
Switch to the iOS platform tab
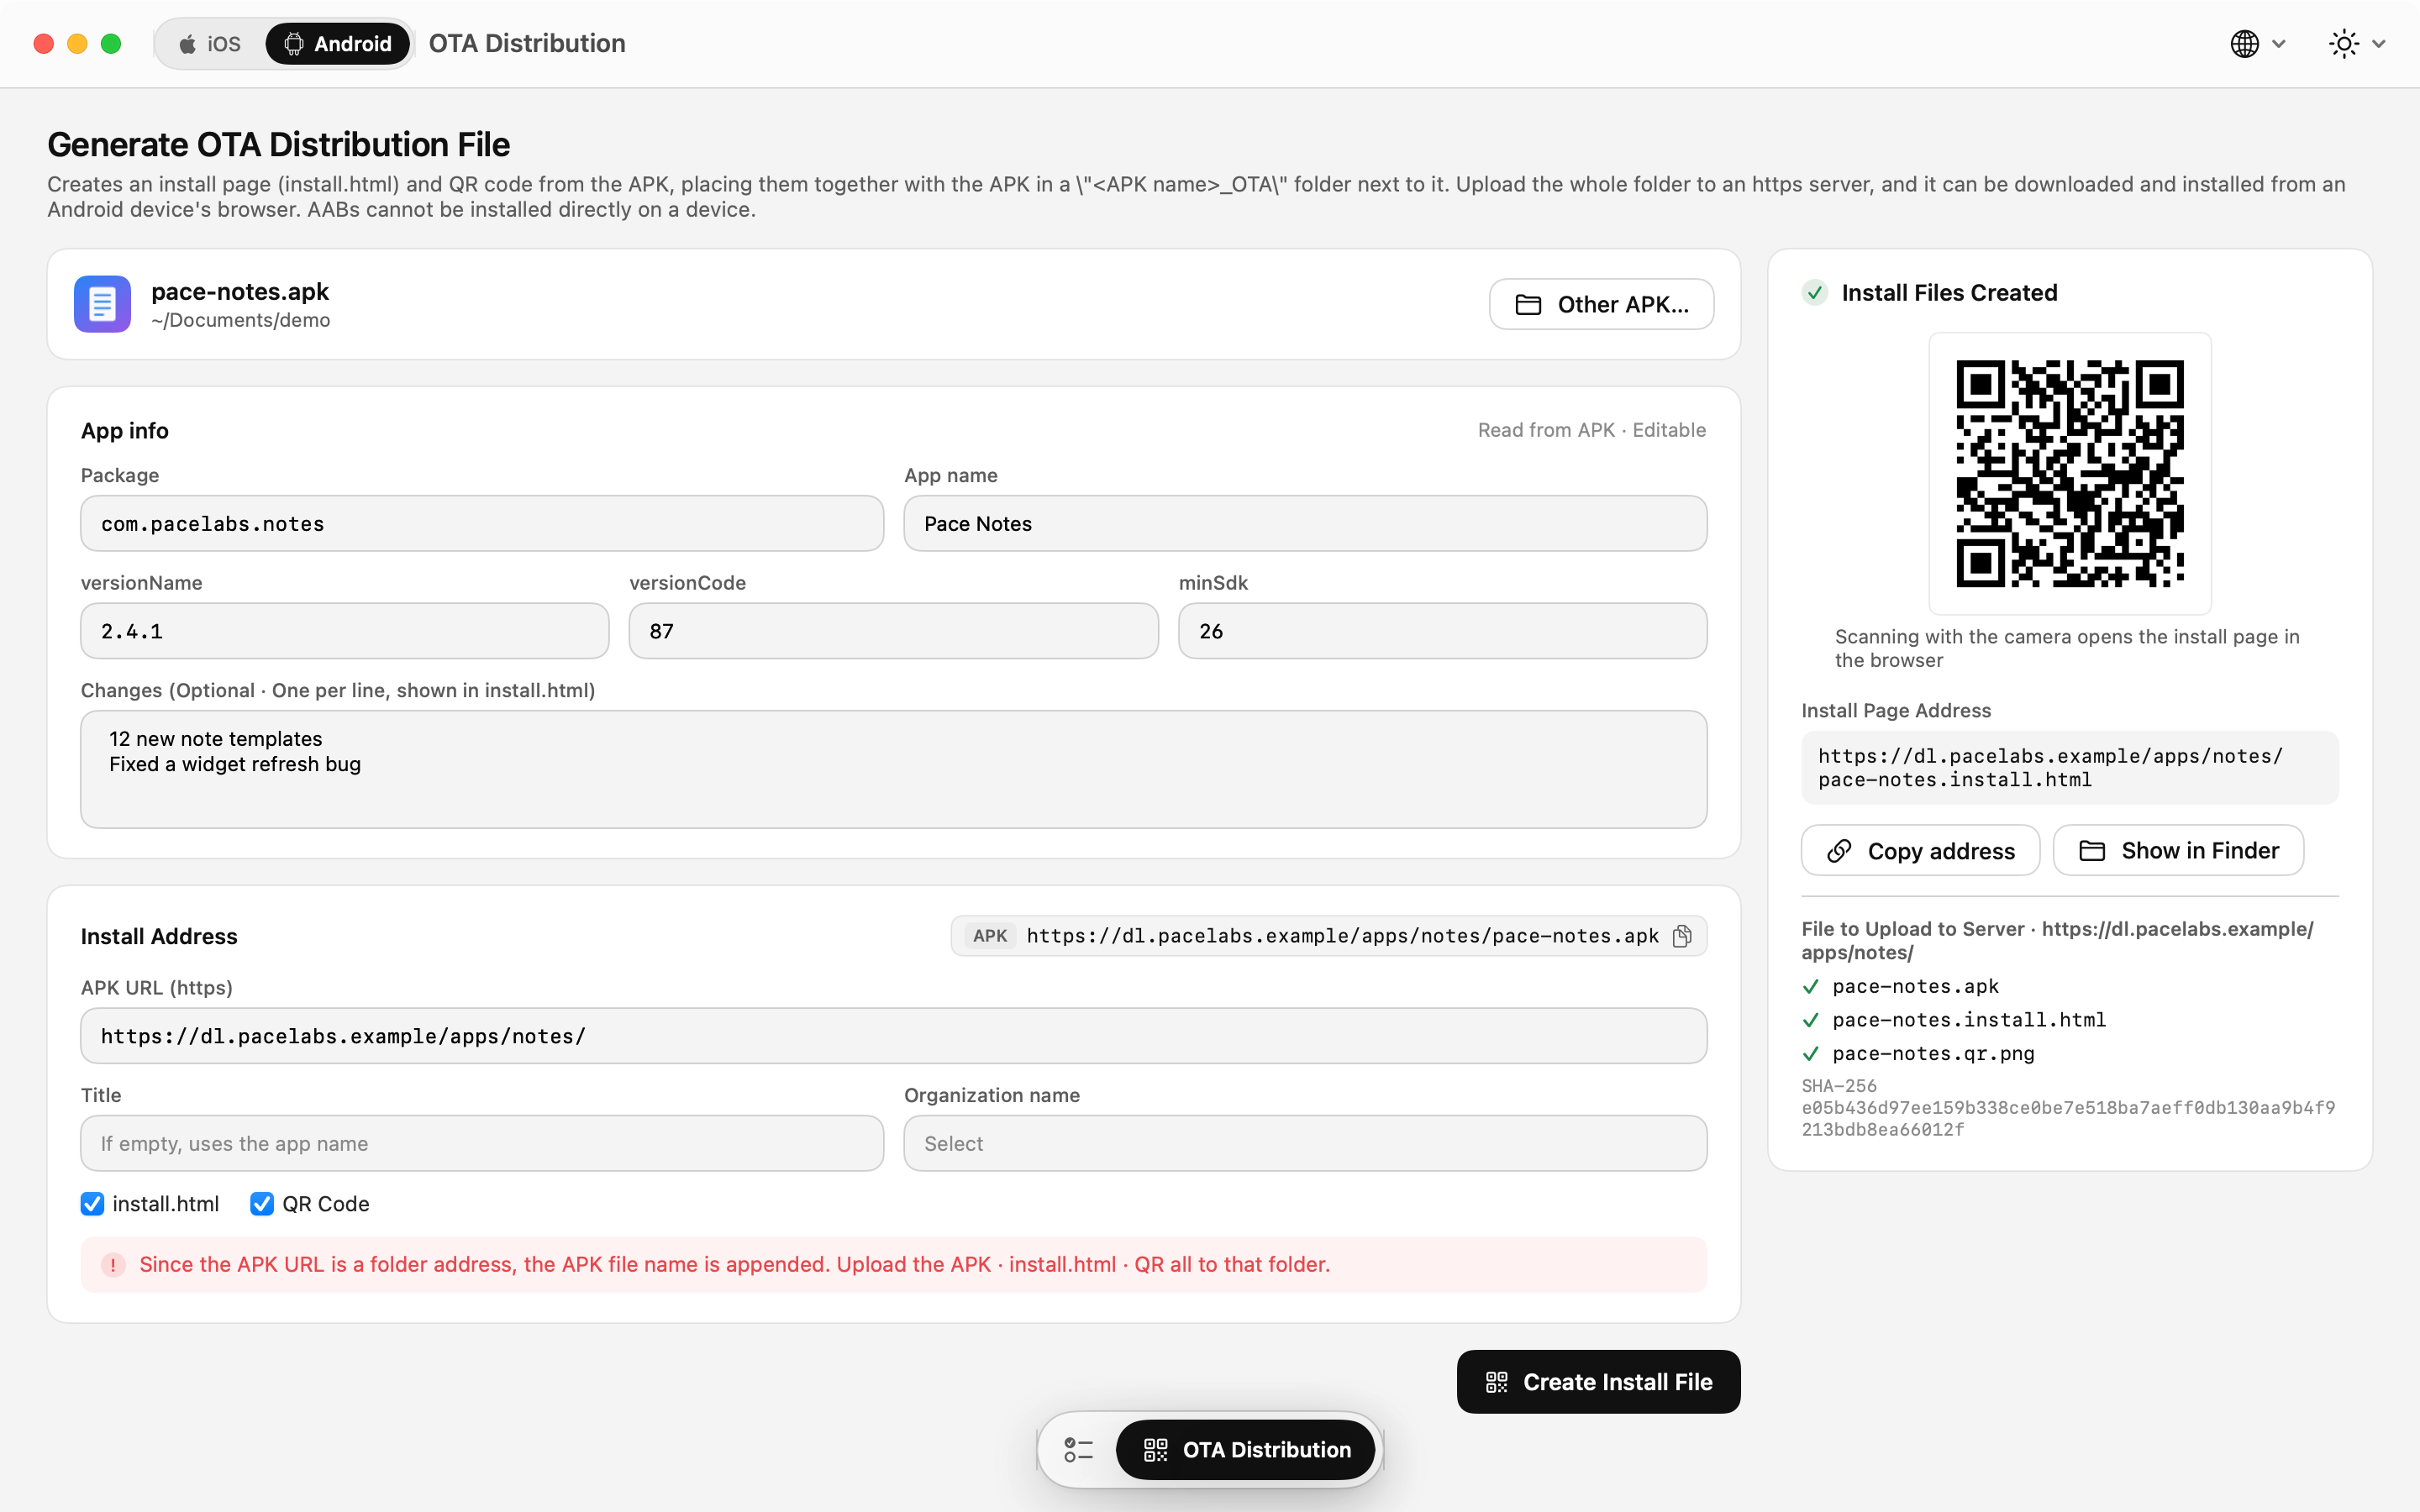[x=211, y=44]
